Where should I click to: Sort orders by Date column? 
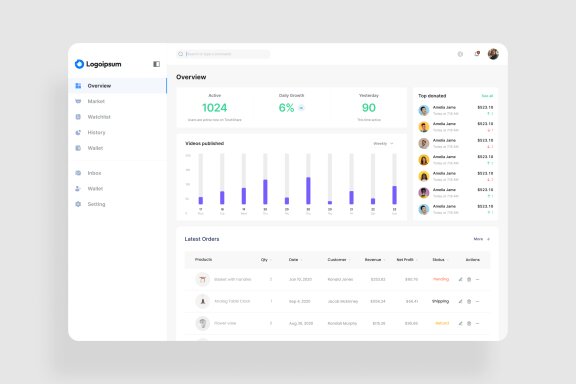[295, 259]
